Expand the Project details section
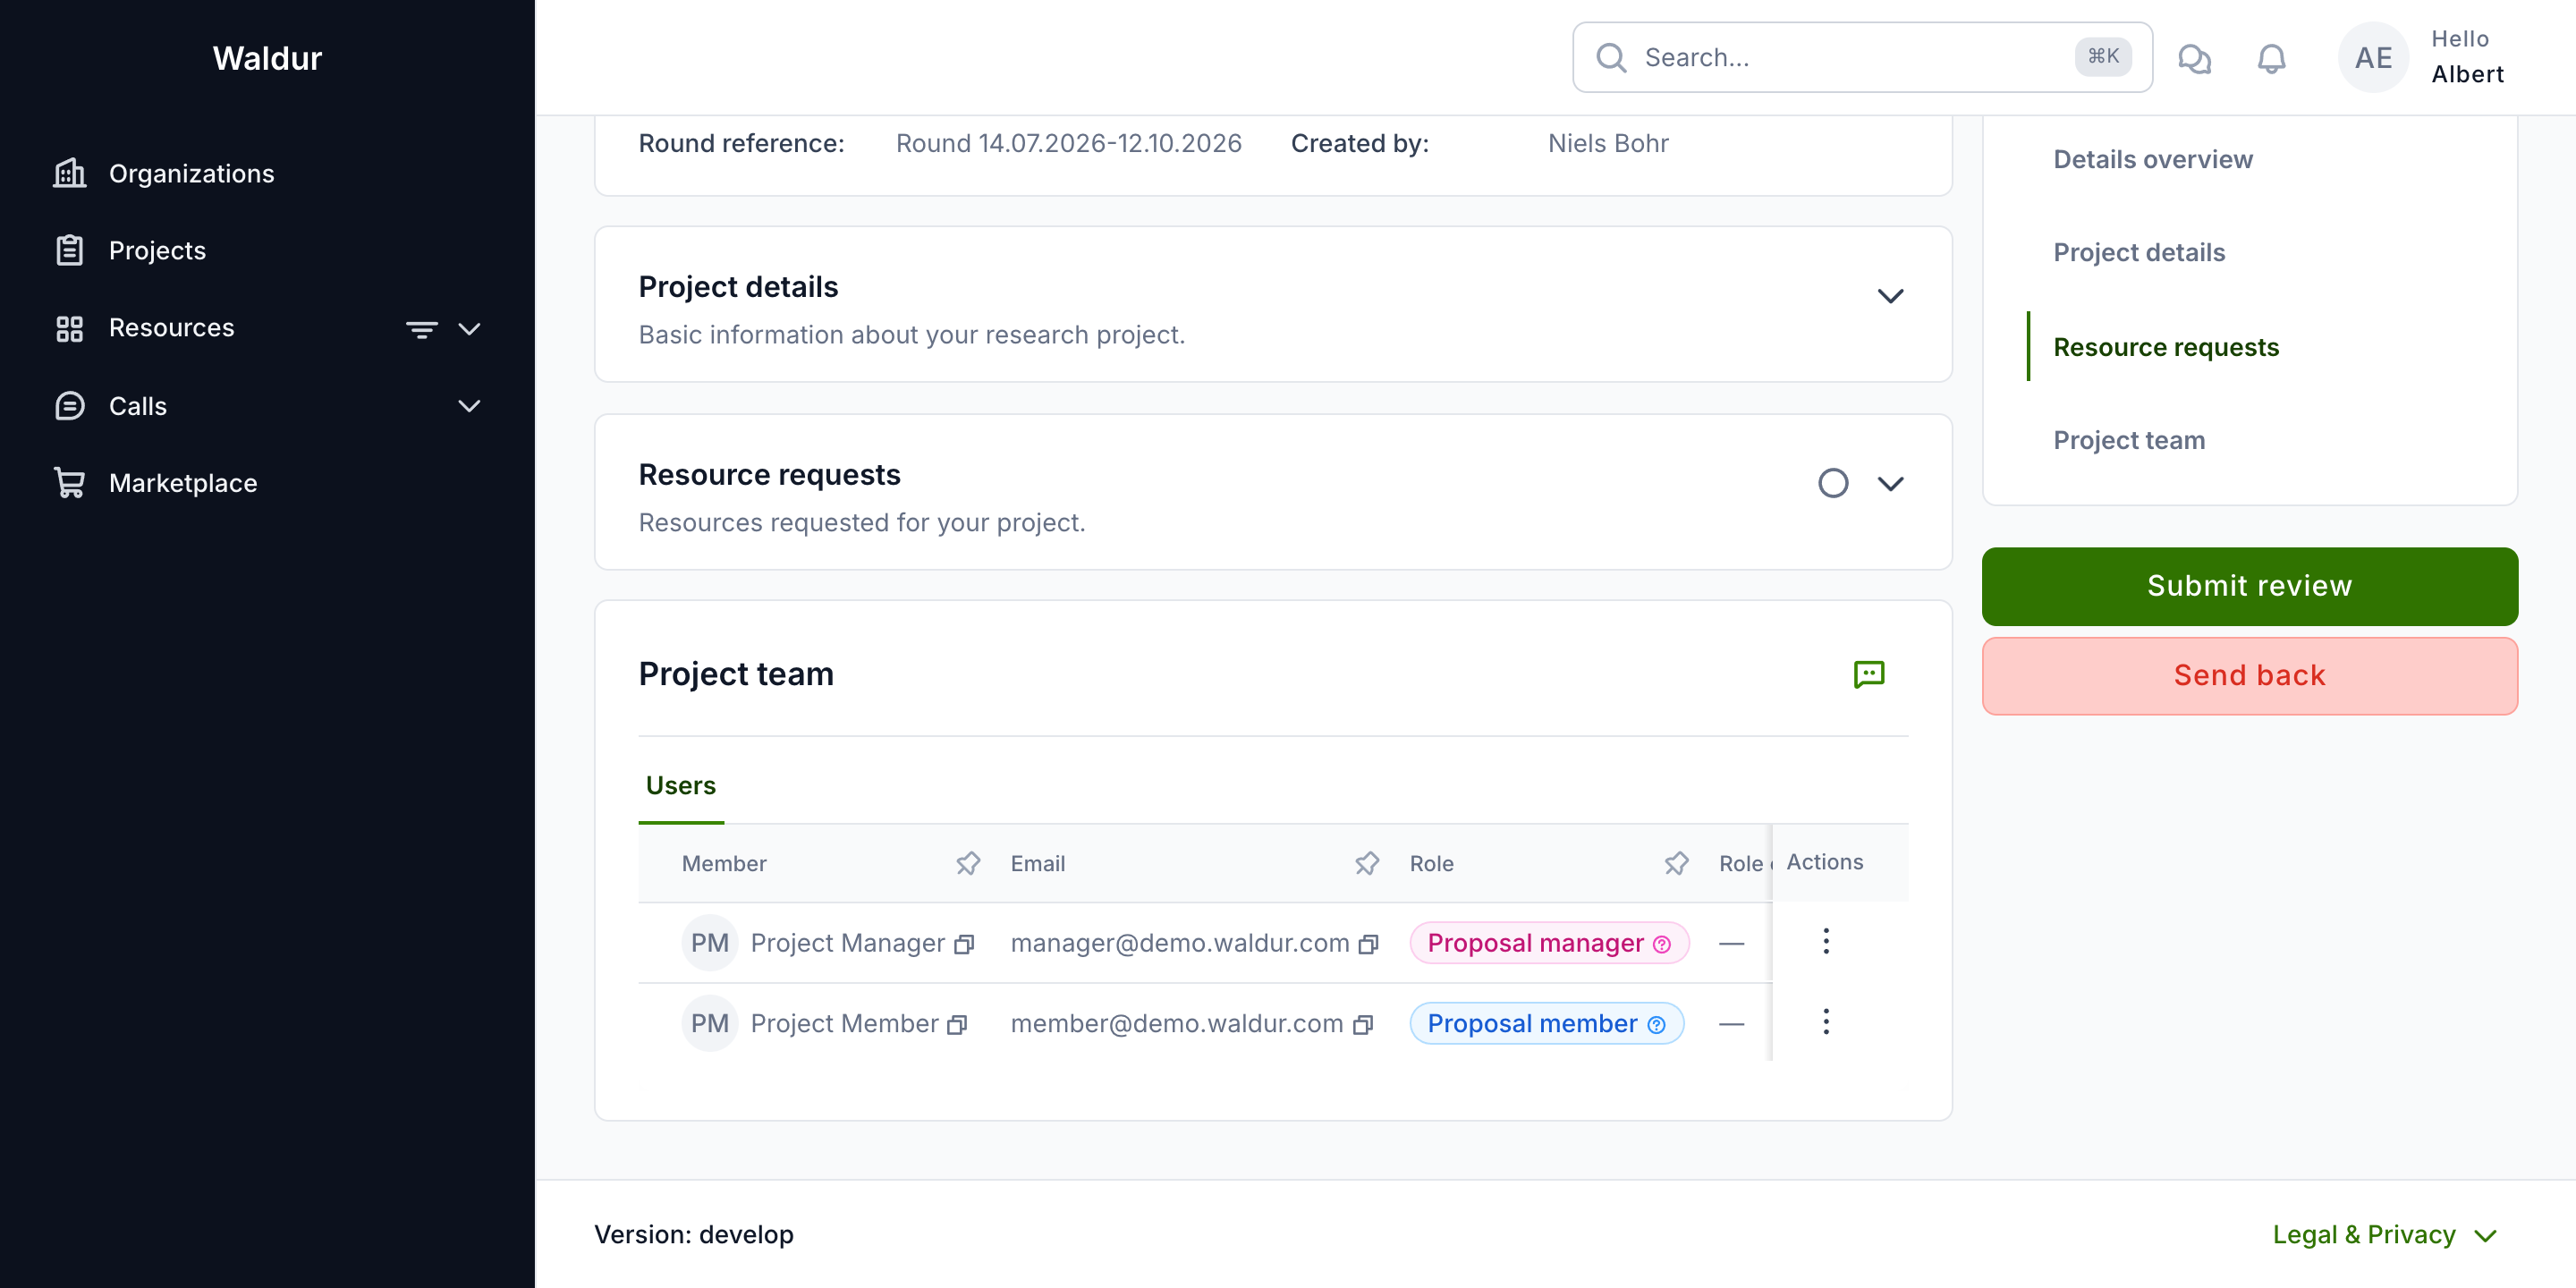2576x1288 pixels. (x=1890, y=296)
